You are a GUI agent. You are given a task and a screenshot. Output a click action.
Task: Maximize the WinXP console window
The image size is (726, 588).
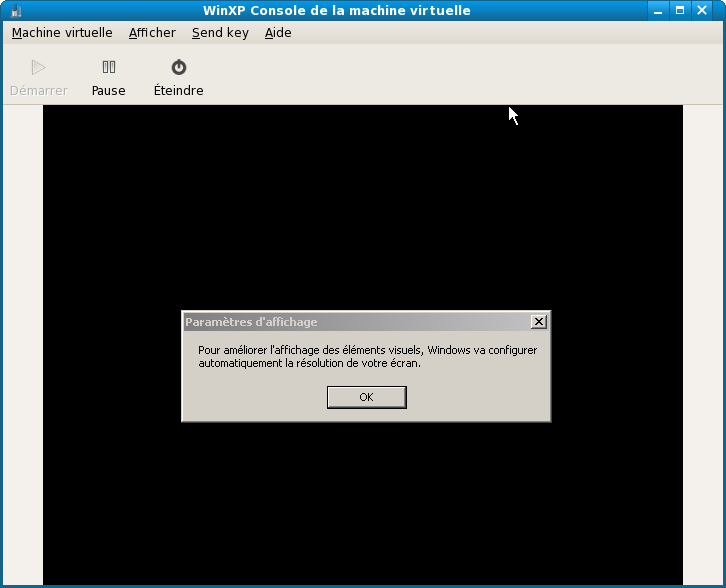[680, 10]
